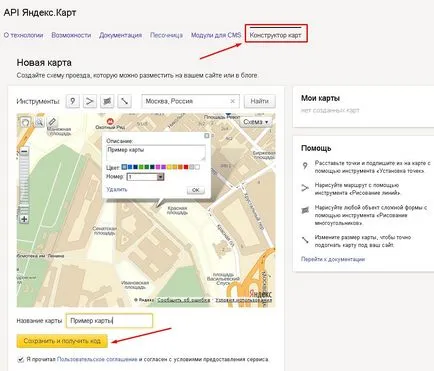Select the place-point marker tool
434x371 pixels.
click(x=73, y=101)
